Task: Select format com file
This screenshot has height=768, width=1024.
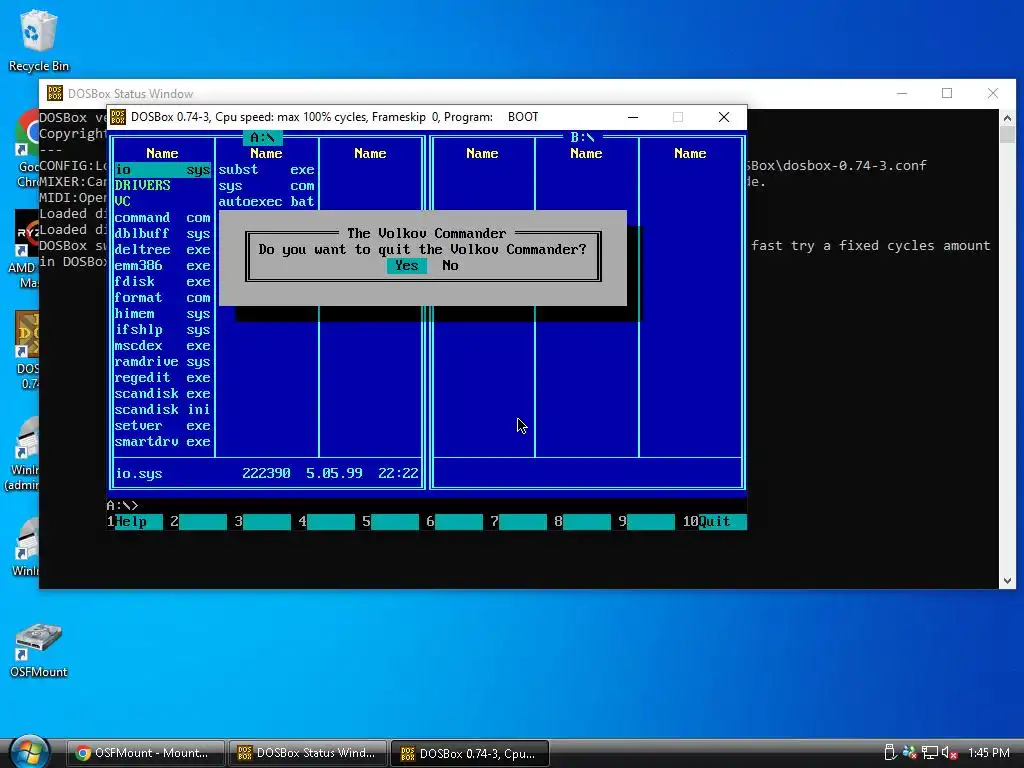Action: coord(163,298)
